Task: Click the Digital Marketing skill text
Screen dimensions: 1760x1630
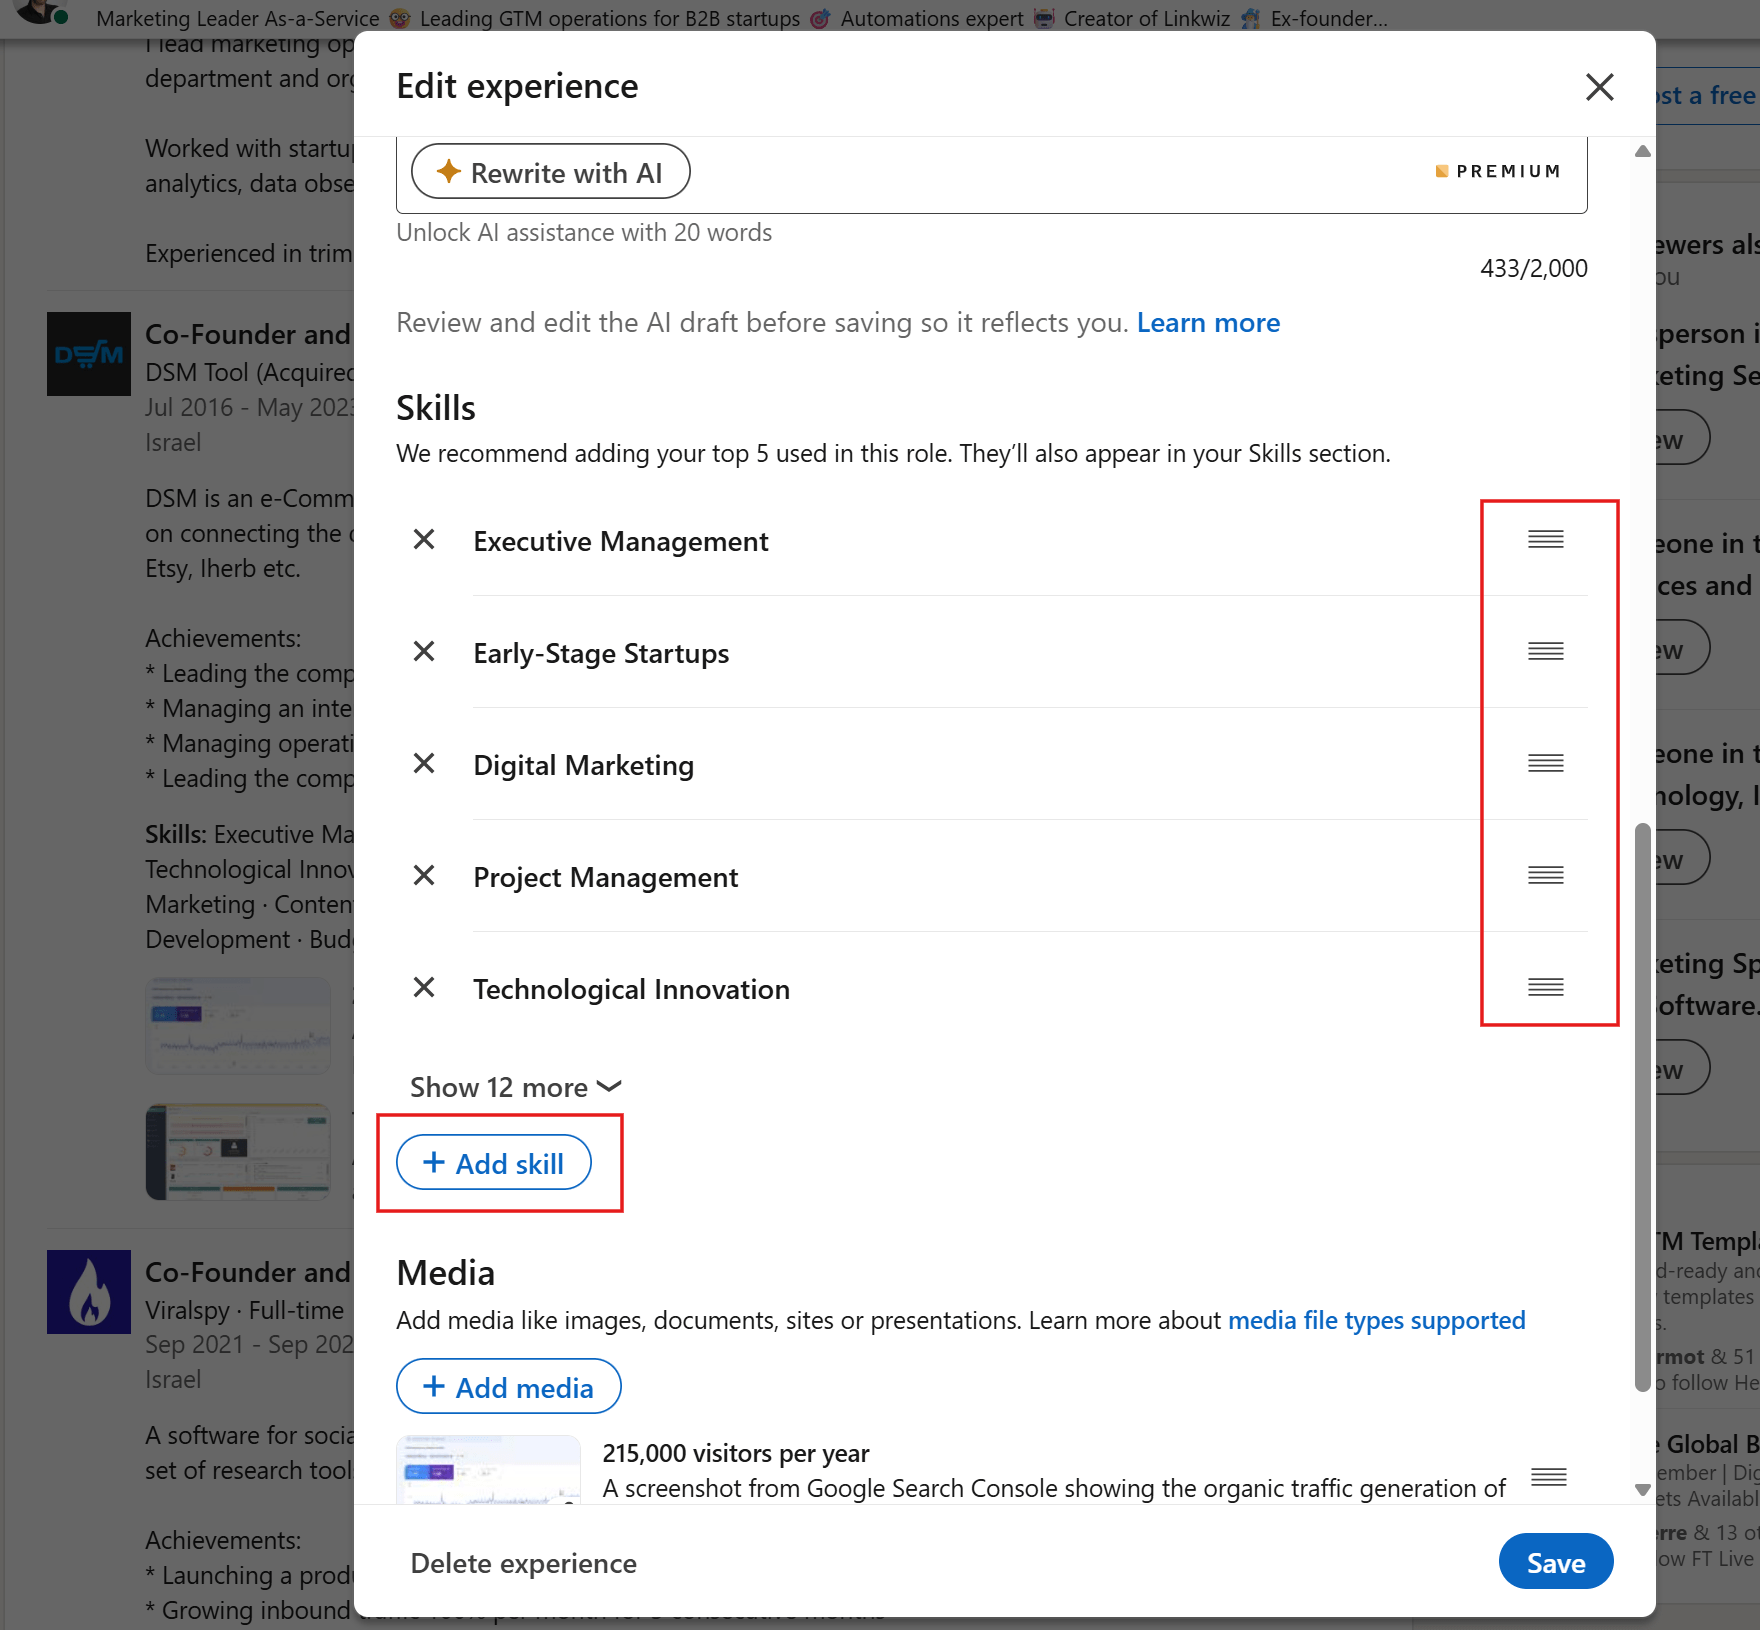Action: pyautogui.click(x=583, y=766)
